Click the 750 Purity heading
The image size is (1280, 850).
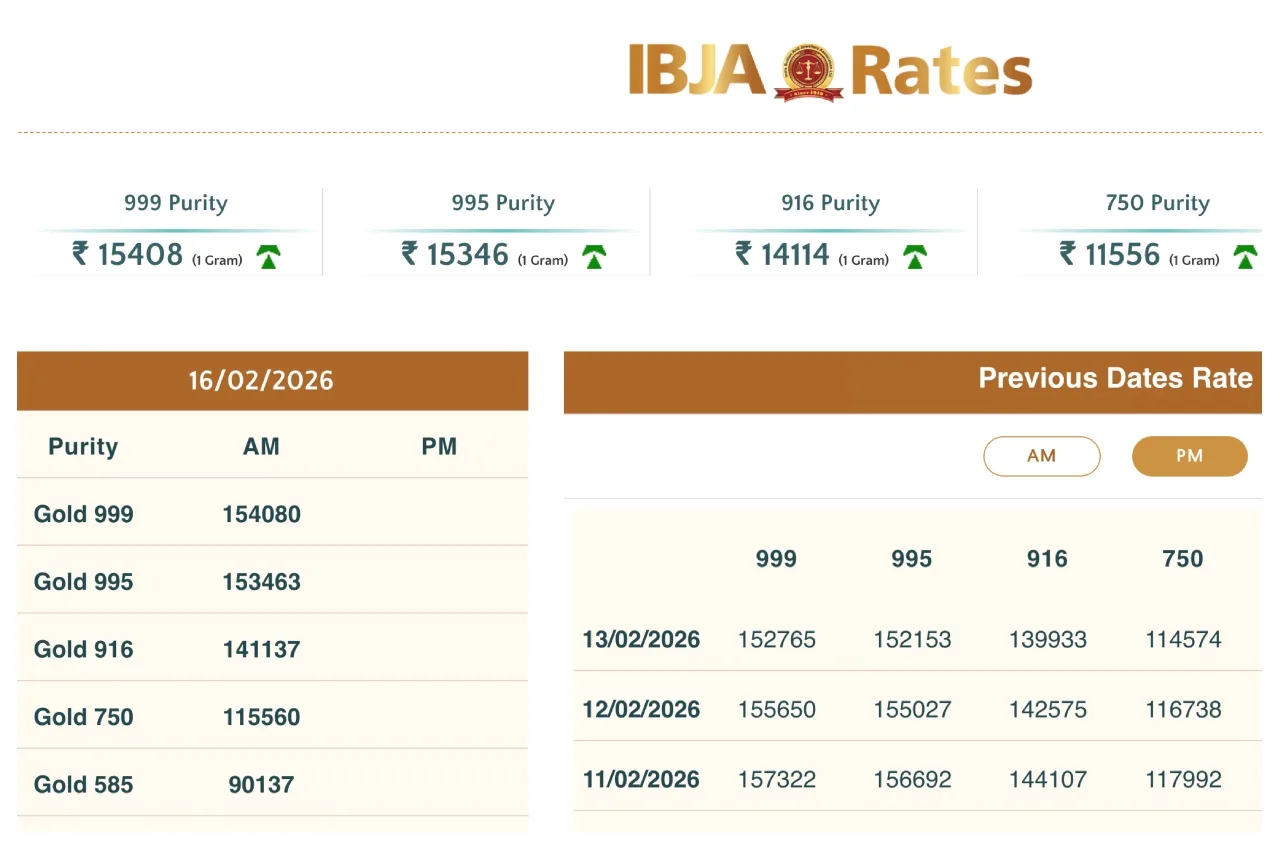coord(1157,203)
